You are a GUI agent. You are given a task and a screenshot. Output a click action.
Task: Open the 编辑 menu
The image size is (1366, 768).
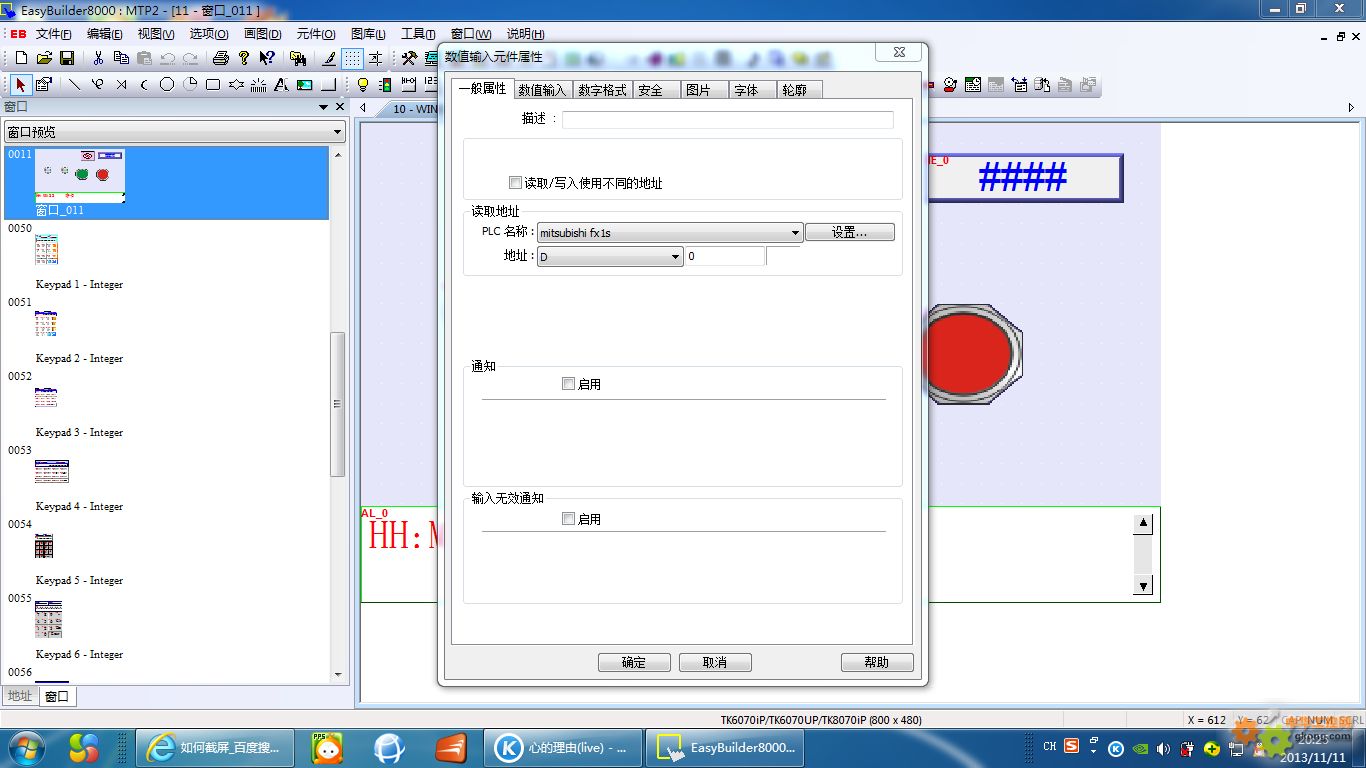click(x=105, y=34)
